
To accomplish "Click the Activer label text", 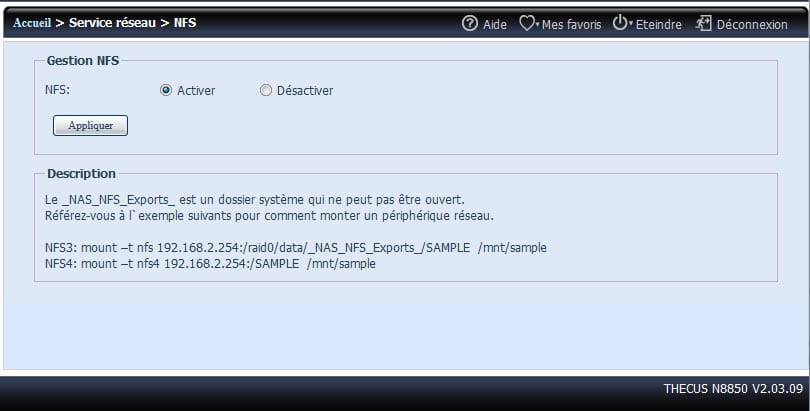I will (x=196, y=90).
